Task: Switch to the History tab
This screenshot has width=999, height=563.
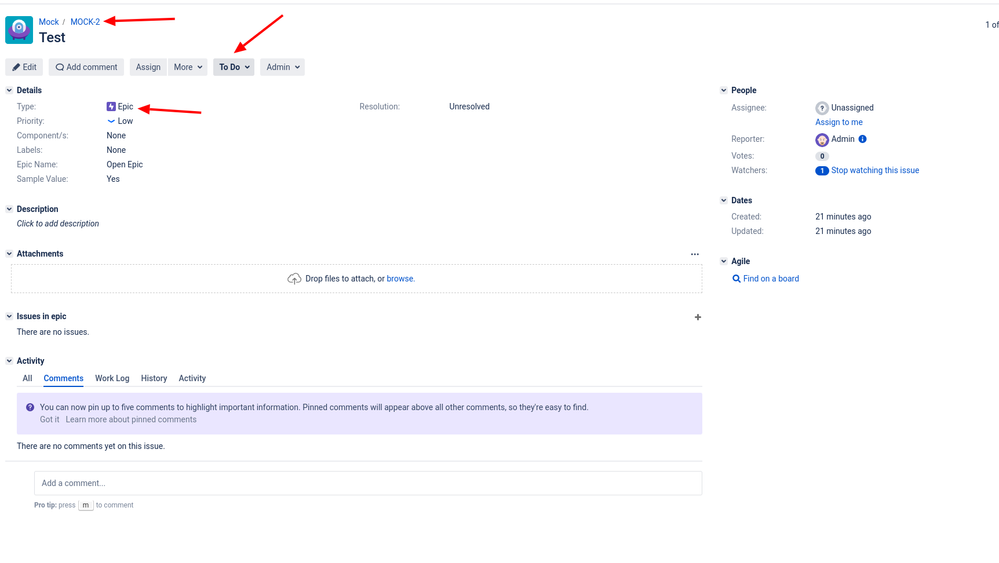Action: pos(154,378)
